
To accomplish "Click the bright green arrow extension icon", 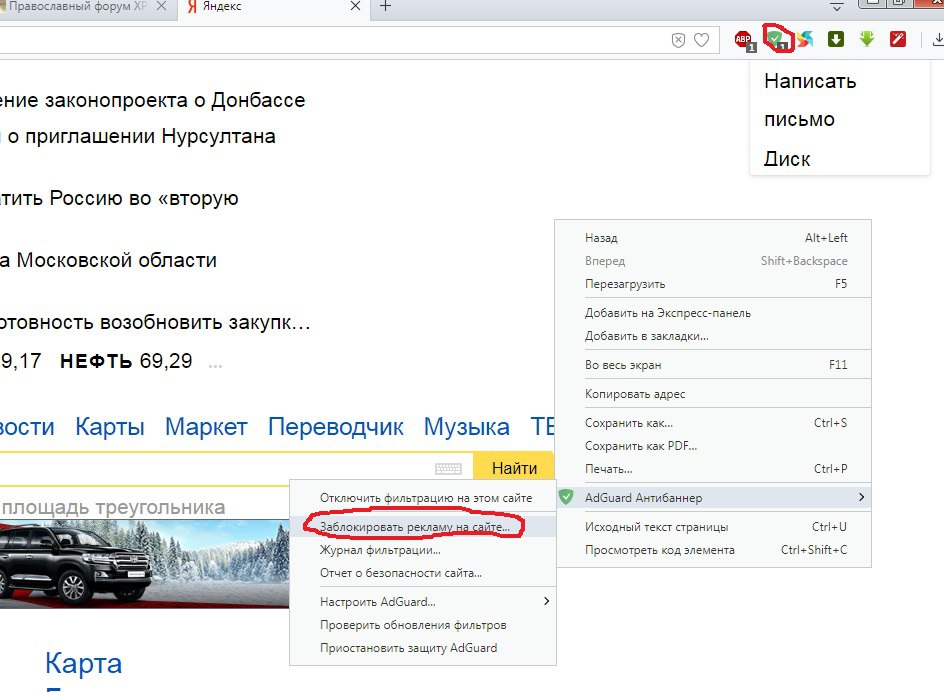I will point(867,39).
